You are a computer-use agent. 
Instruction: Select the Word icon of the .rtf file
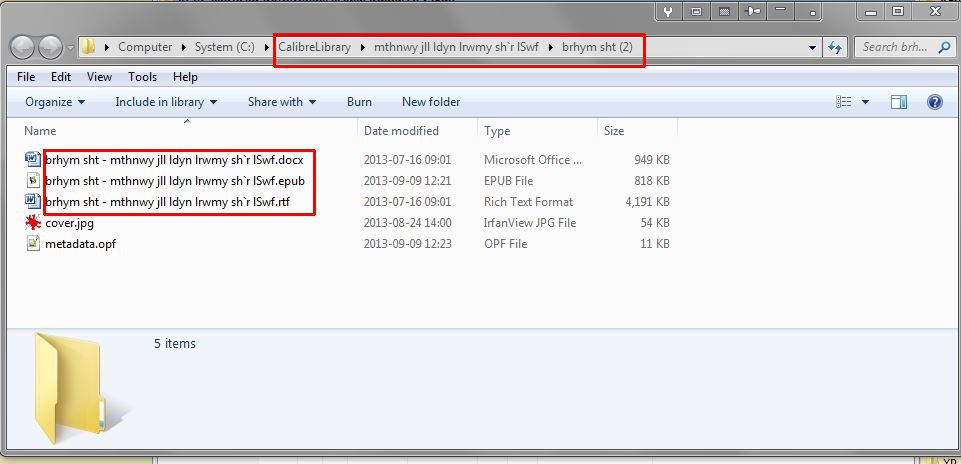33,202
